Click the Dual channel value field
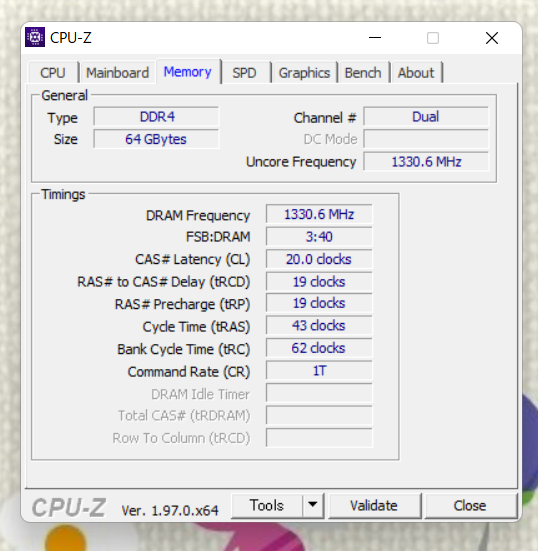This screenshot has height=551, width=538. pyautogui.click(x=426, y=117)
